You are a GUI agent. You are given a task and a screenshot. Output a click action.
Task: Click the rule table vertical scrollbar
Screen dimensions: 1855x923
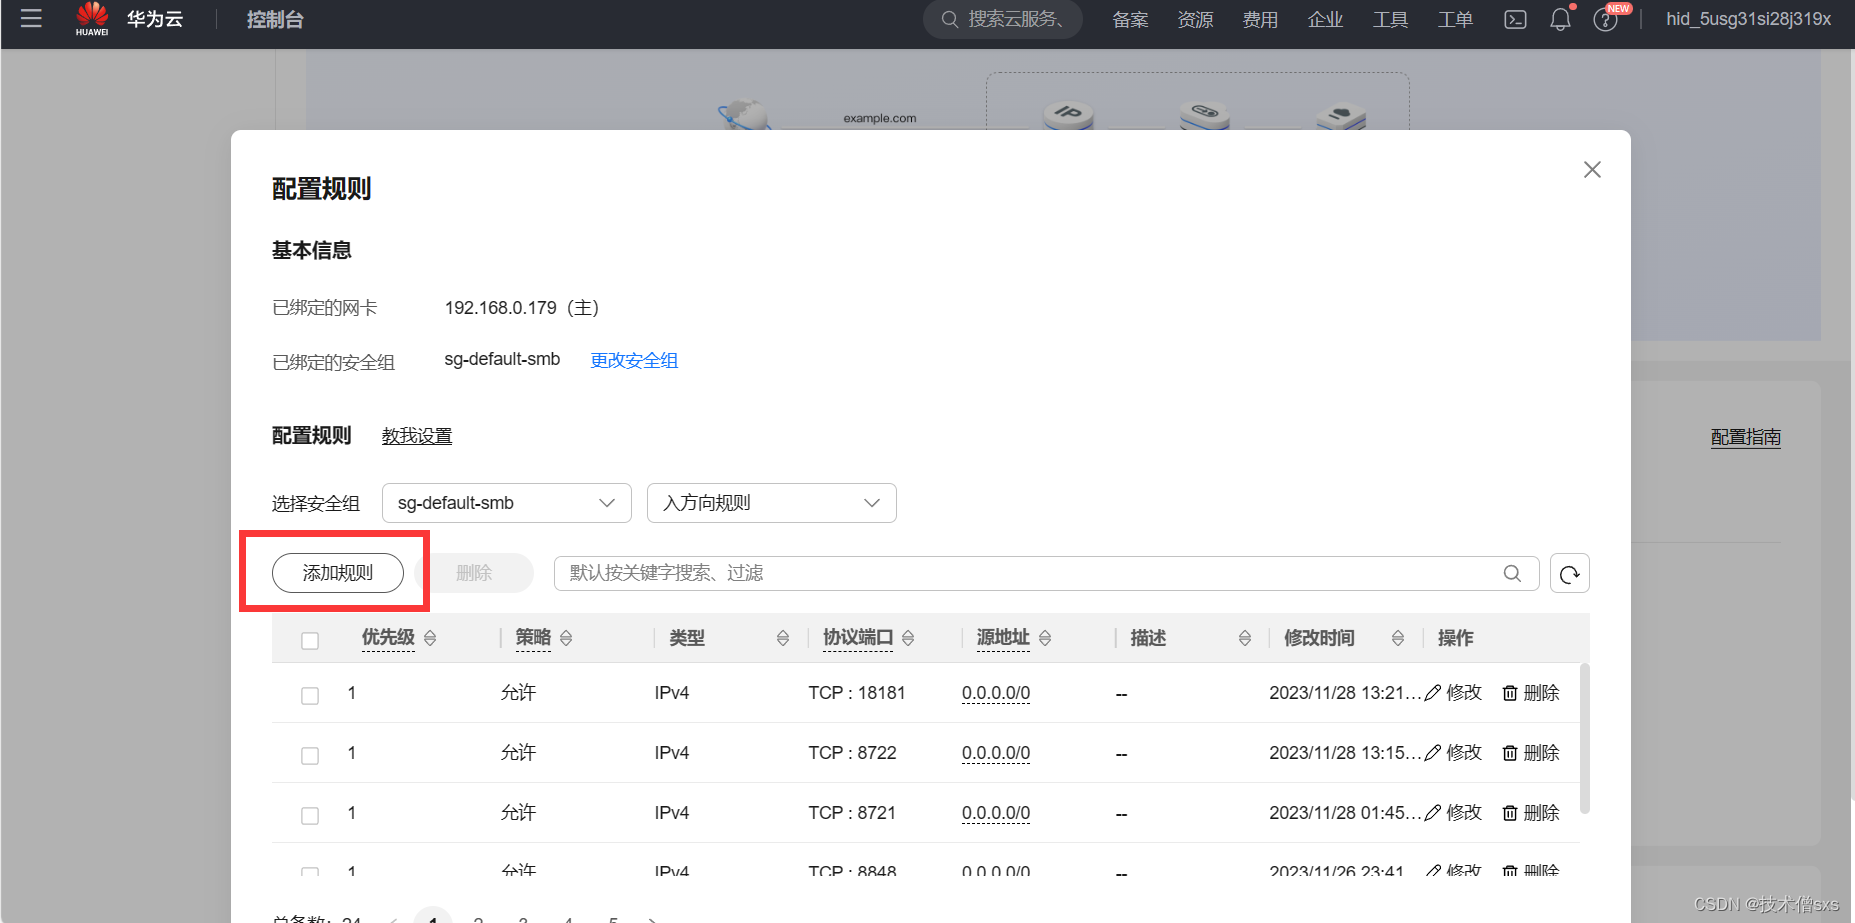(x=1584, y=738)
